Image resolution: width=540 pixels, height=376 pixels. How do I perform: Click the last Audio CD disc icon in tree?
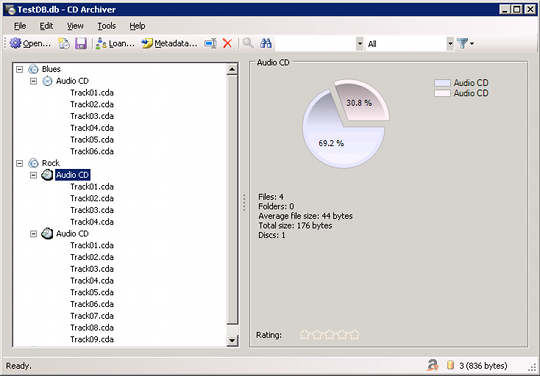pos(47,233)
